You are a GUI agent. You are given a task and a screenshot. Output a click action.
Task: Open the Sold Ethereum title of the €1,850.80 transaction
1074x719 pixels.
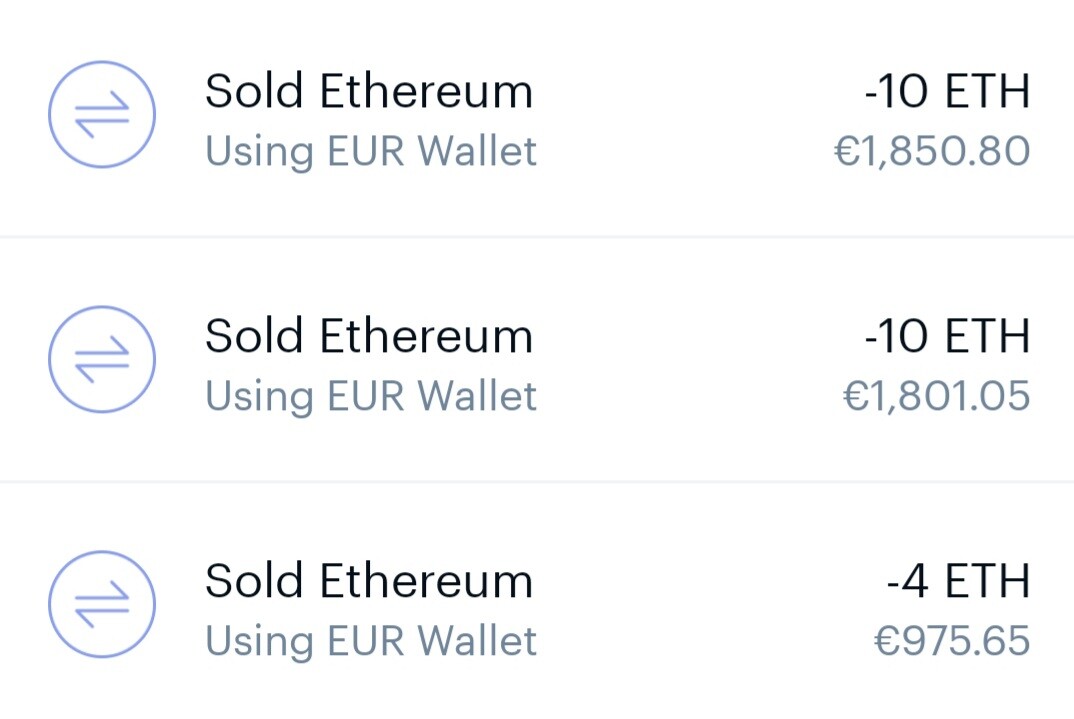(x=369, y=91)
